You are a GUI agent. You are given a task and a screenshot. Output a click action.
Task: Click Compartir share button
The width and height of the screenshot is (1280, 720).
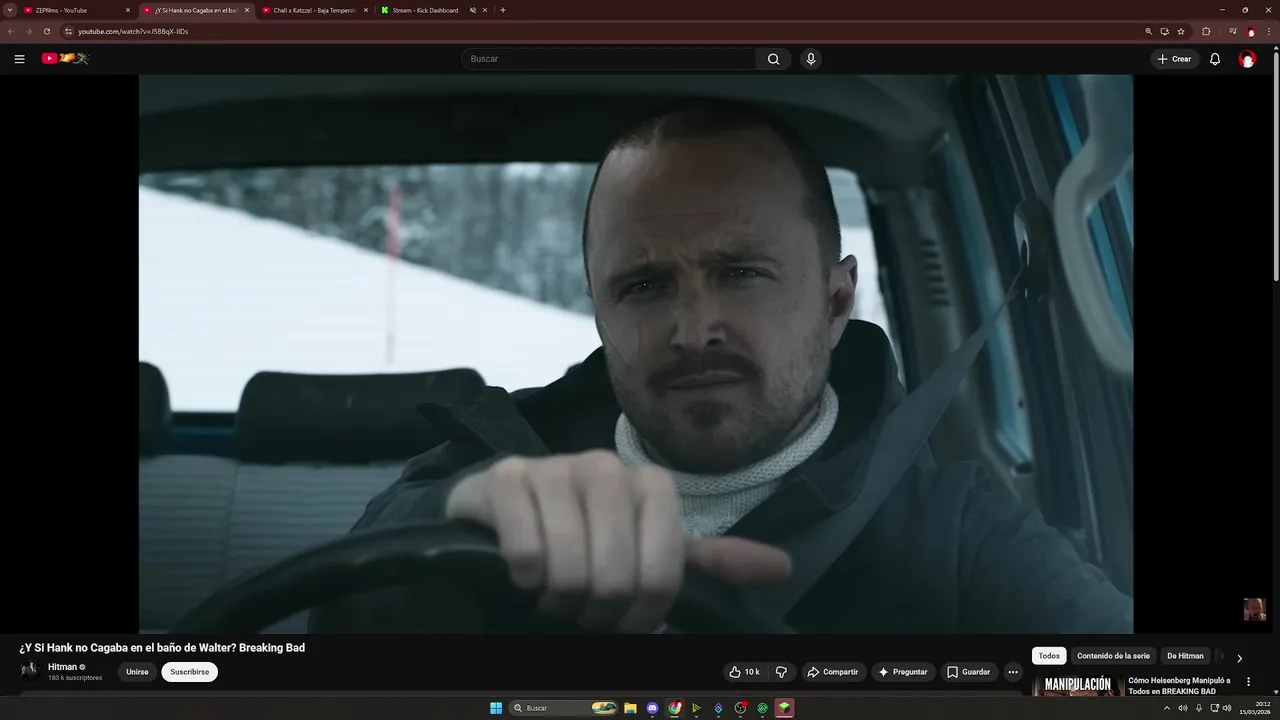(833, 672)
